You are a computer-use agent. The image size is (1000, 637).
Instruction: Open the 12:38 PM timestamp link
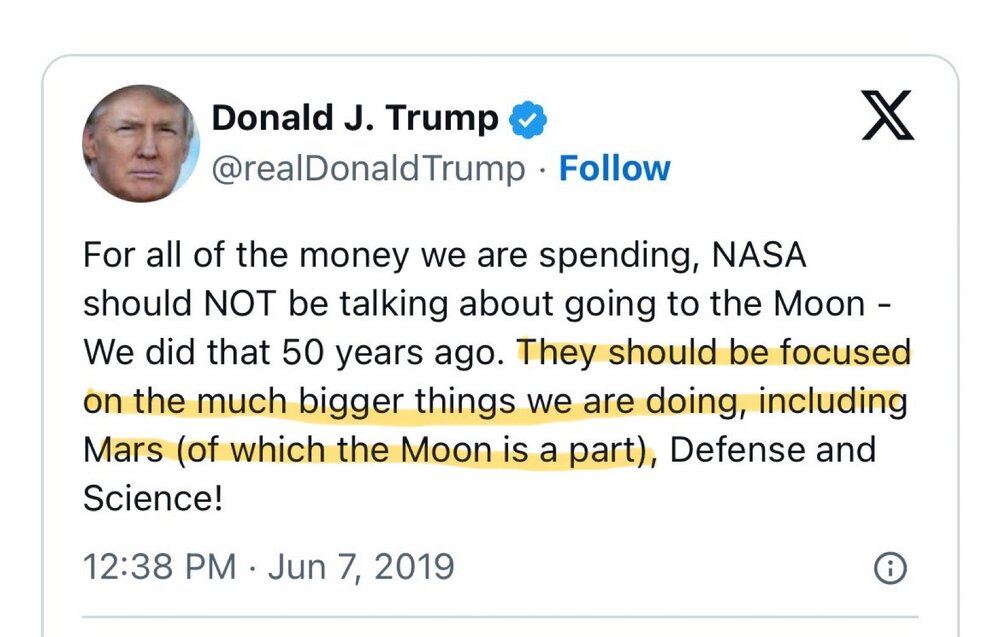(x=159, y=567)
